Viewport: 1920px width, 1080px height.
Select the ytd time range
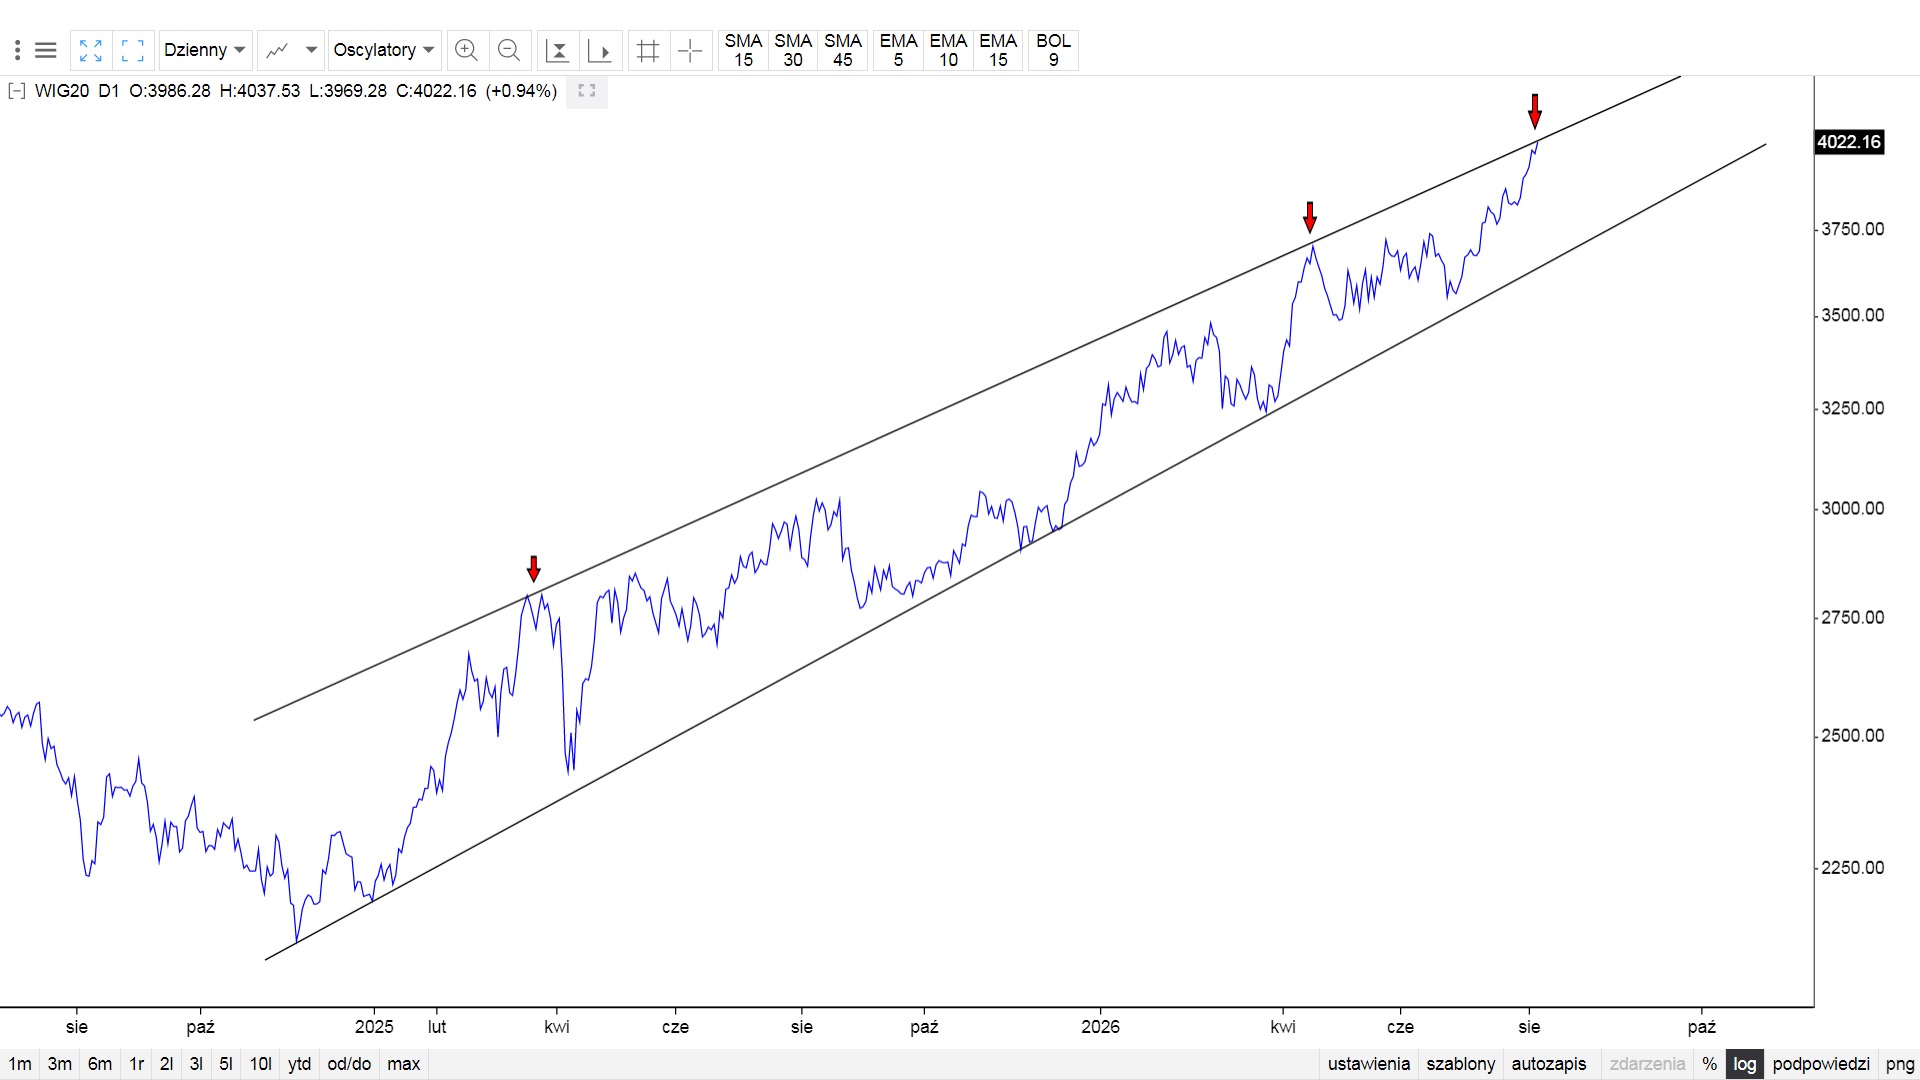[300, 1064]
